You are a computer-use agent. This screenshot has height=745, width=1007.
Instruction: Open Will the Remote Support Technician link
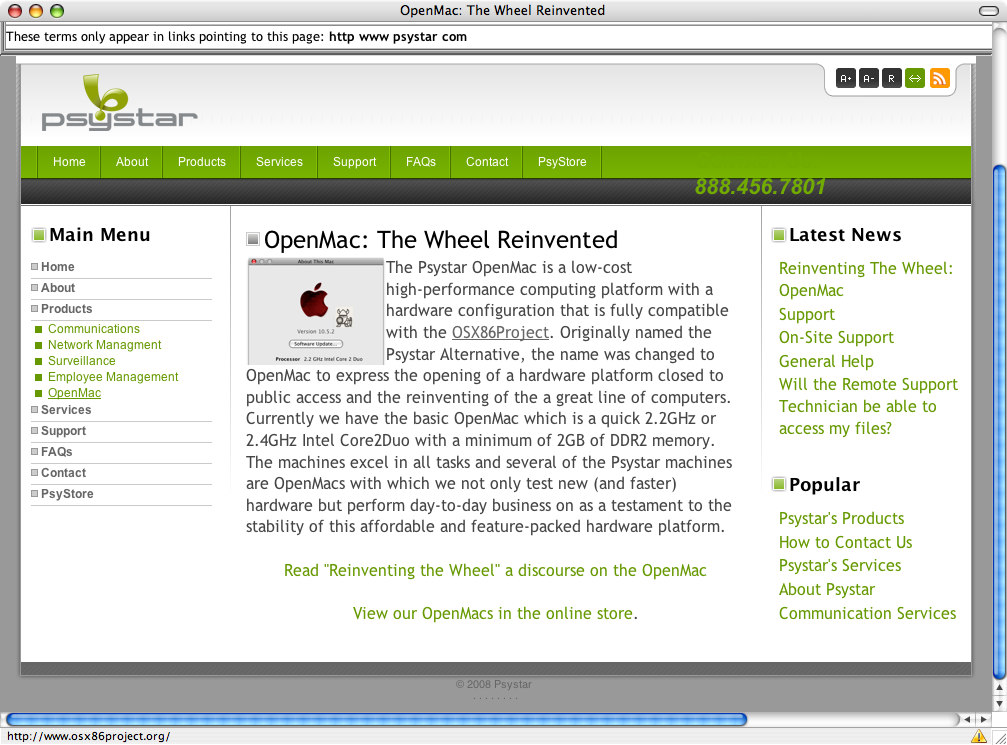tap(868, 407)
